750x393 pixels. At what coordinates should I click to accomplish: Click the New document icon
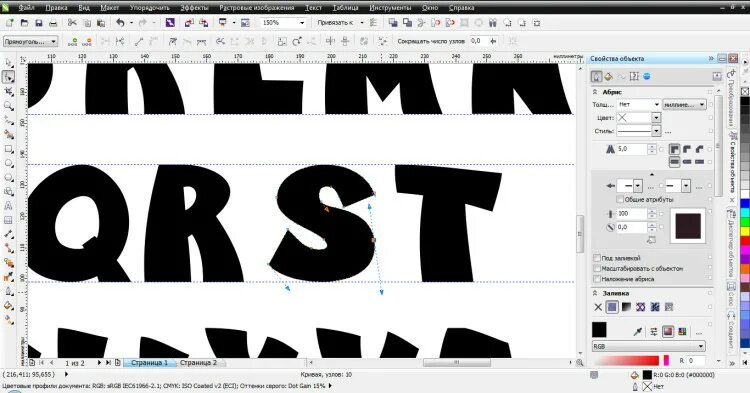coord(9,22)
